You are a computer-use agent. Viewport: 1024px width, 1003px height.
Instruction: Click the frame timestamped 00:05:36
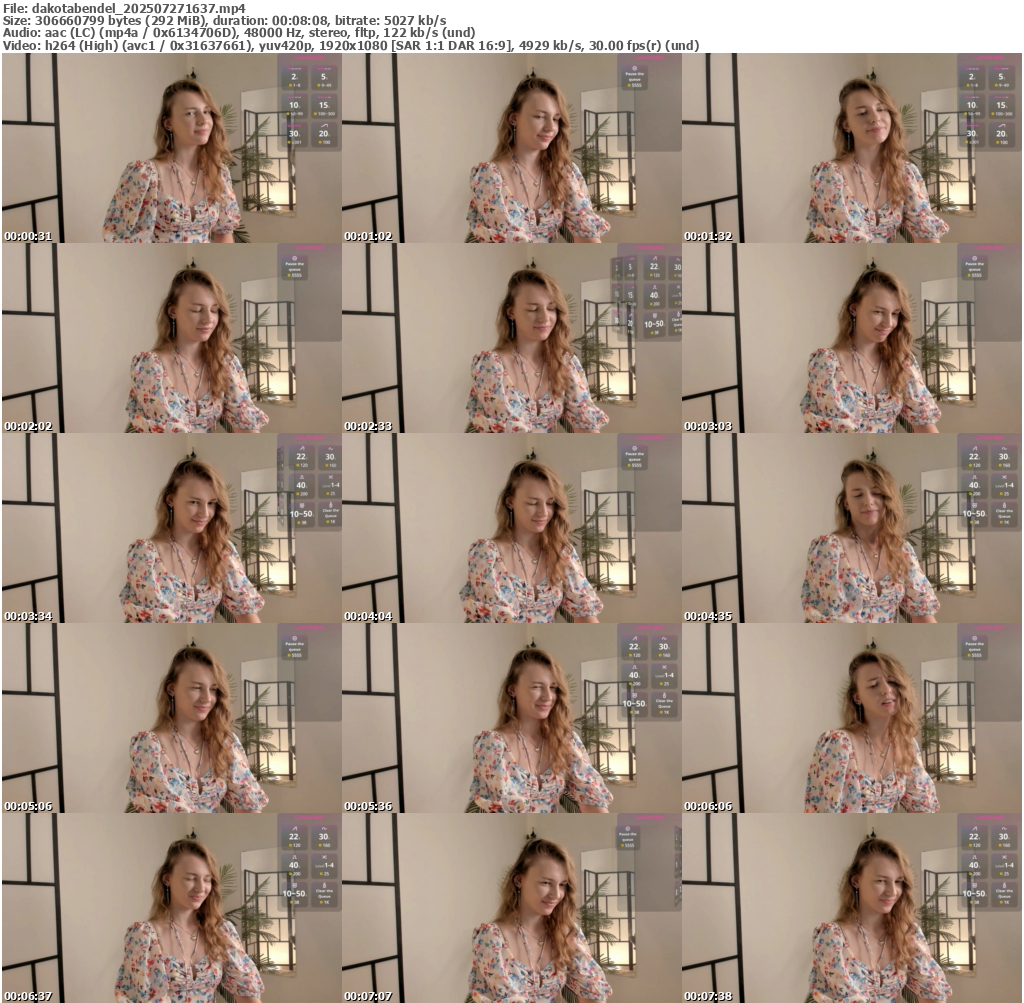[512, 718]
